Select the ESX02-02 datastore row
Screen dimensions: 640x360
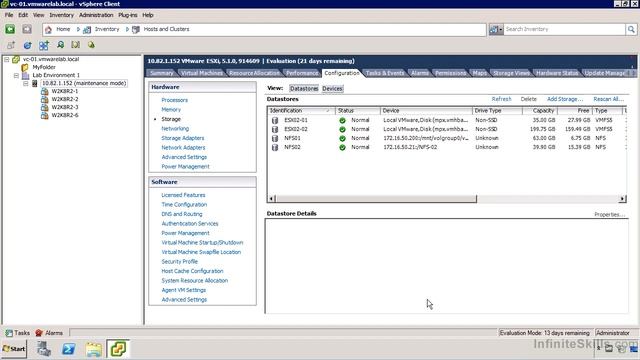click(447, 129)
